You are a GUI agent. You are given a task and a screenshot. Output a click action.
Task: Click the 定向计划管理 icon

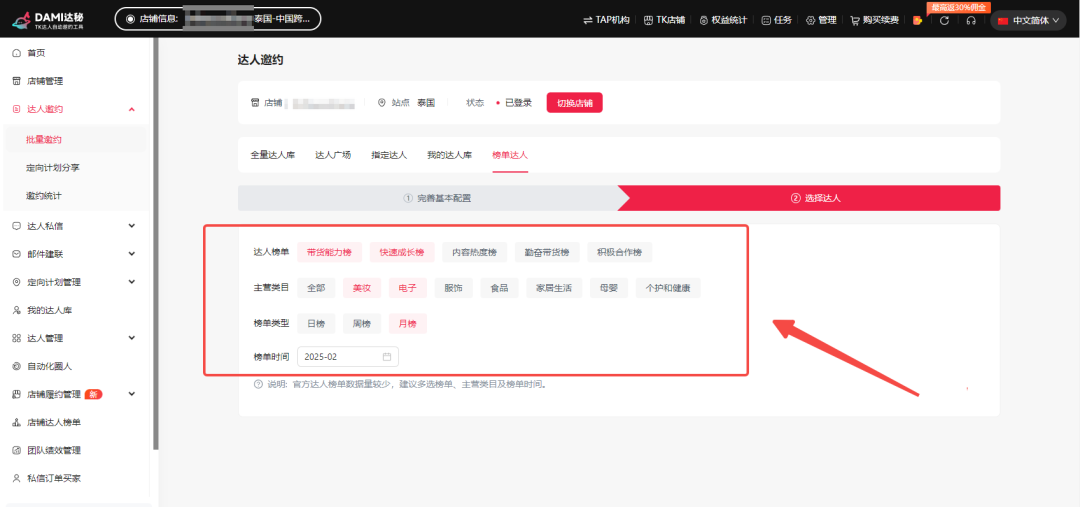(17, 282)
